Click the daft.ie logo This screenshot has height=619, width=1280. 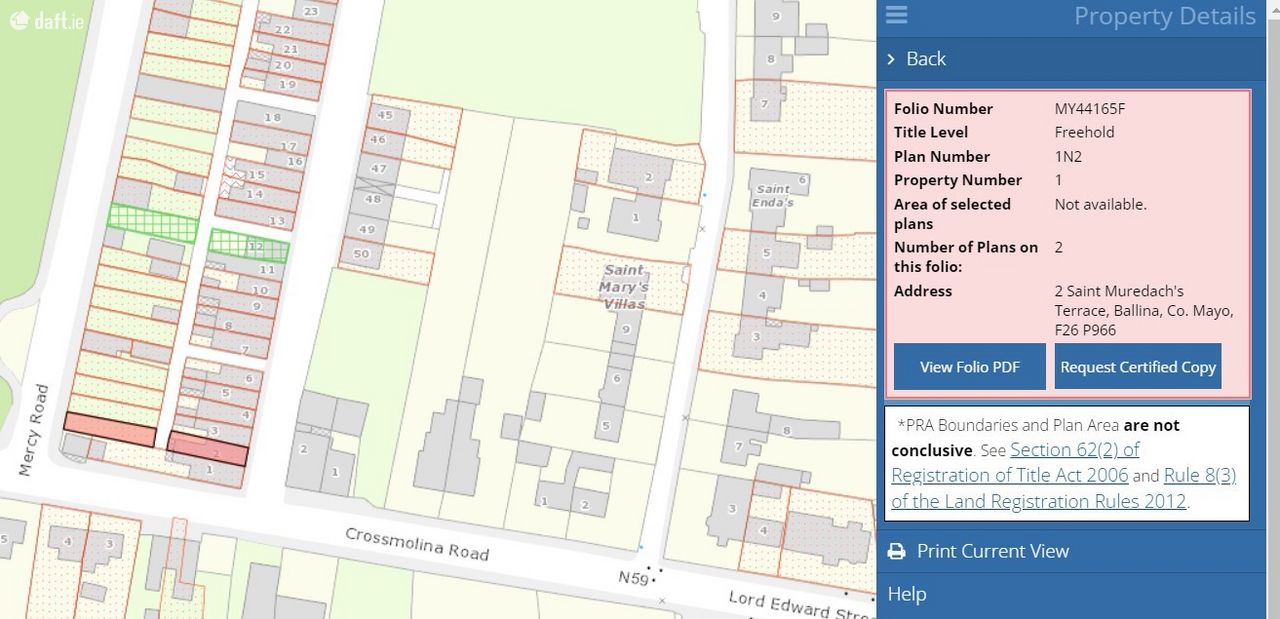(46, 19)
